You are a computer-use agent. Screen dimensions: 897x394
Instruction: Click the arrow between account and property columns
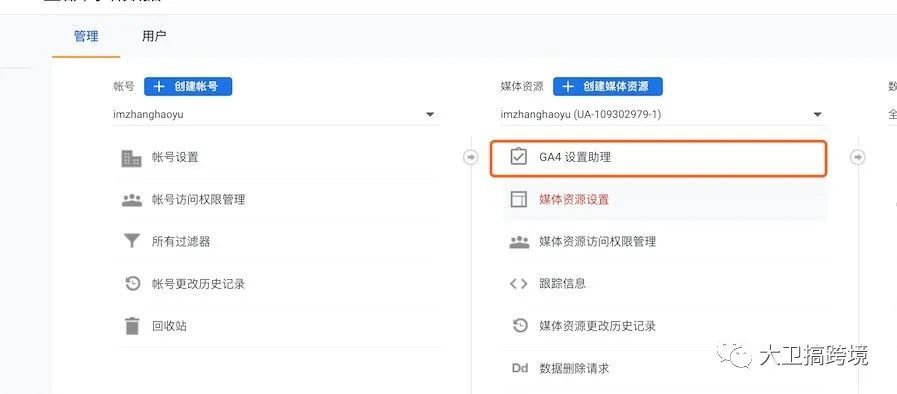click(x=470, y=157)
